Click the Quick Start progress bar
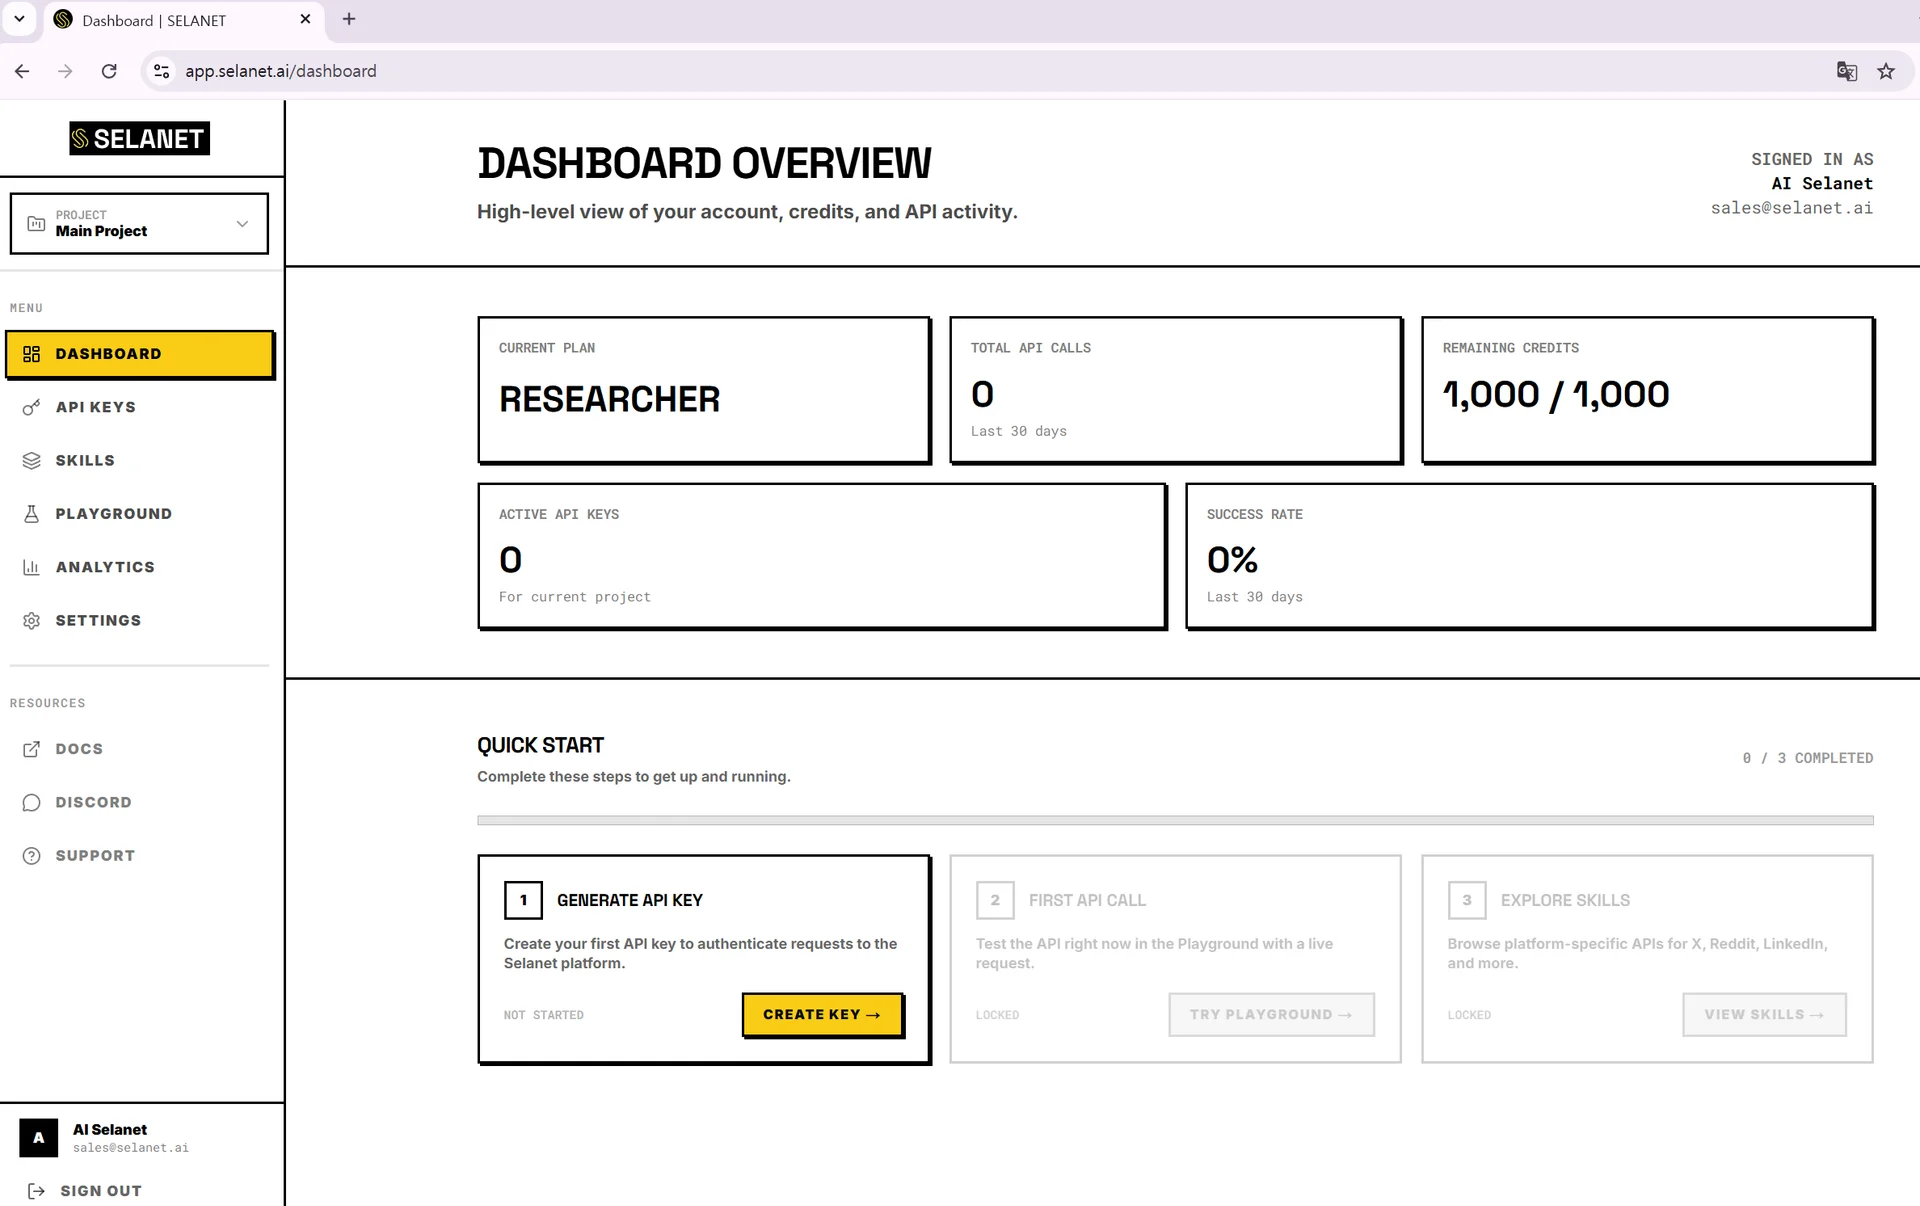Screen dimensions: 1920x1206 pos(1175,820)
